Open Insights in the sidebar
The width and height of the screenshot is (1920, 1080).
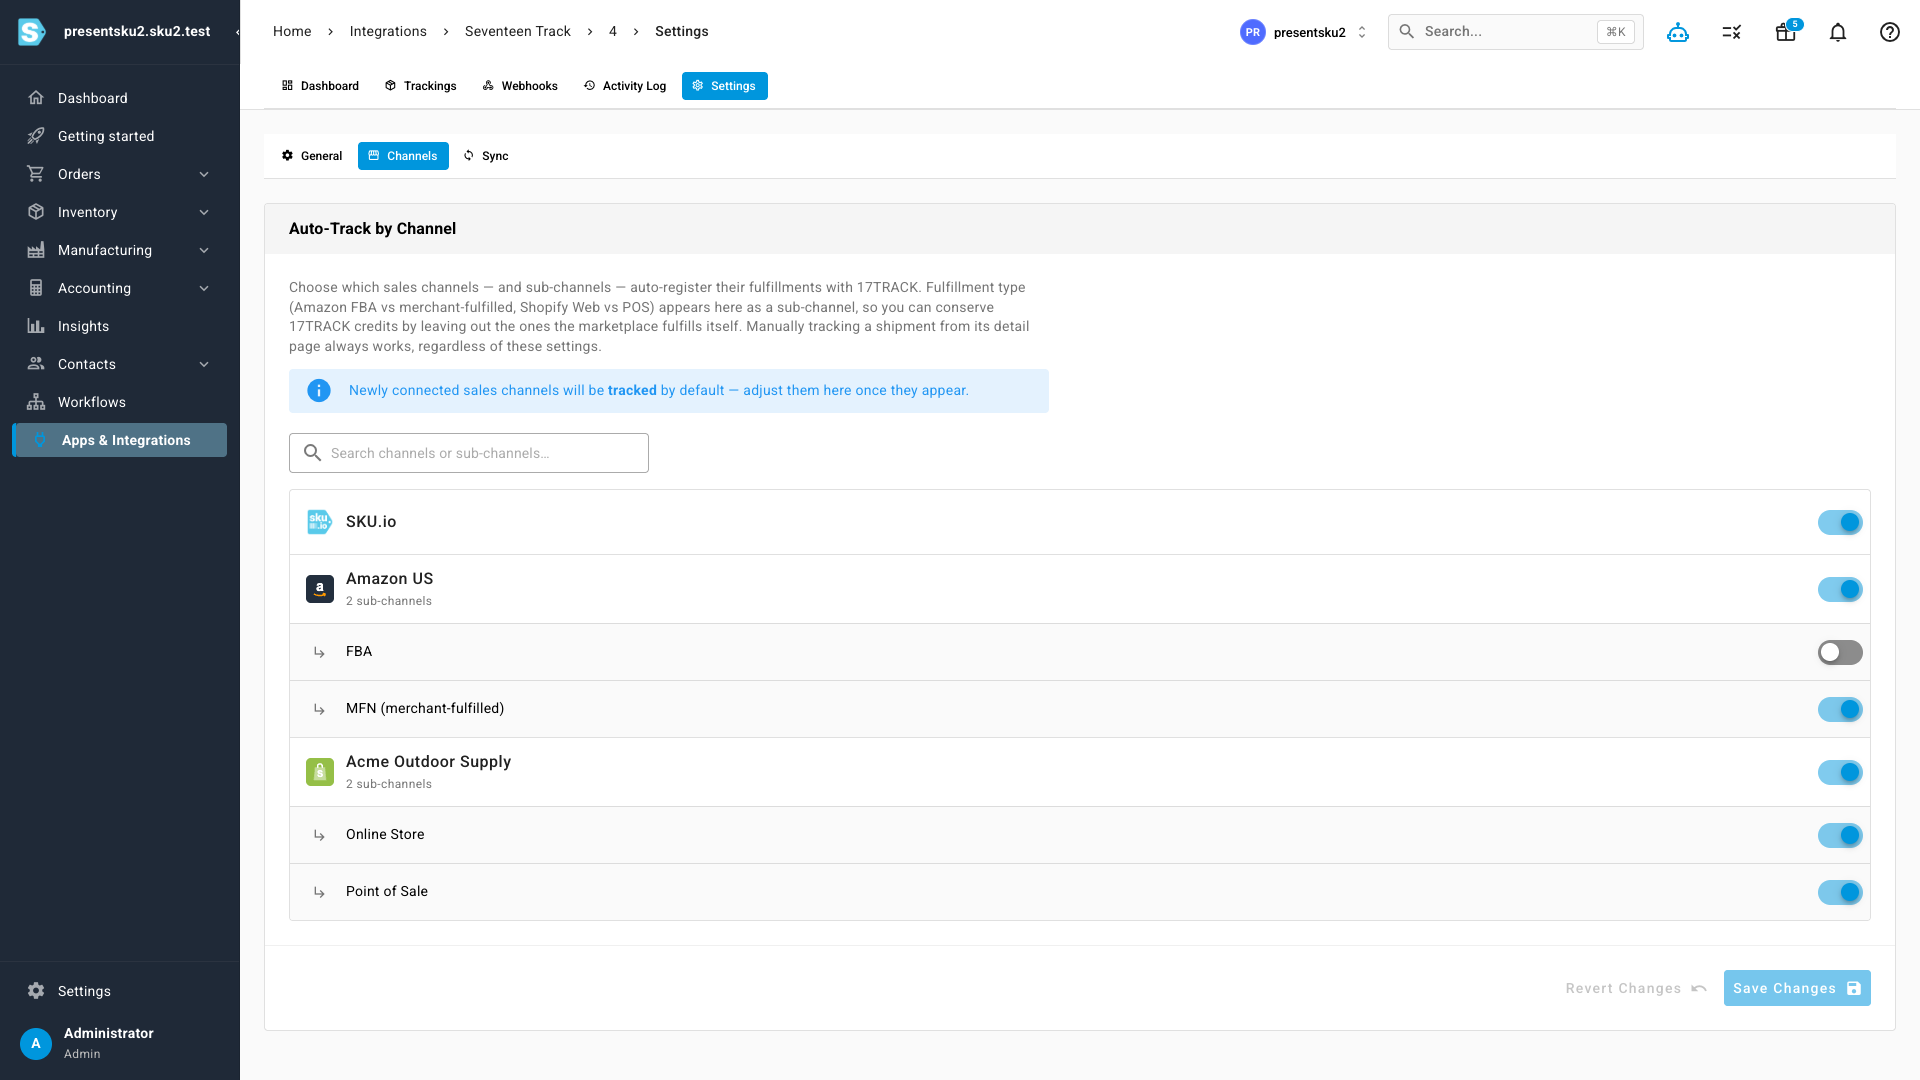pyautogui.click(x=120, y=326)
